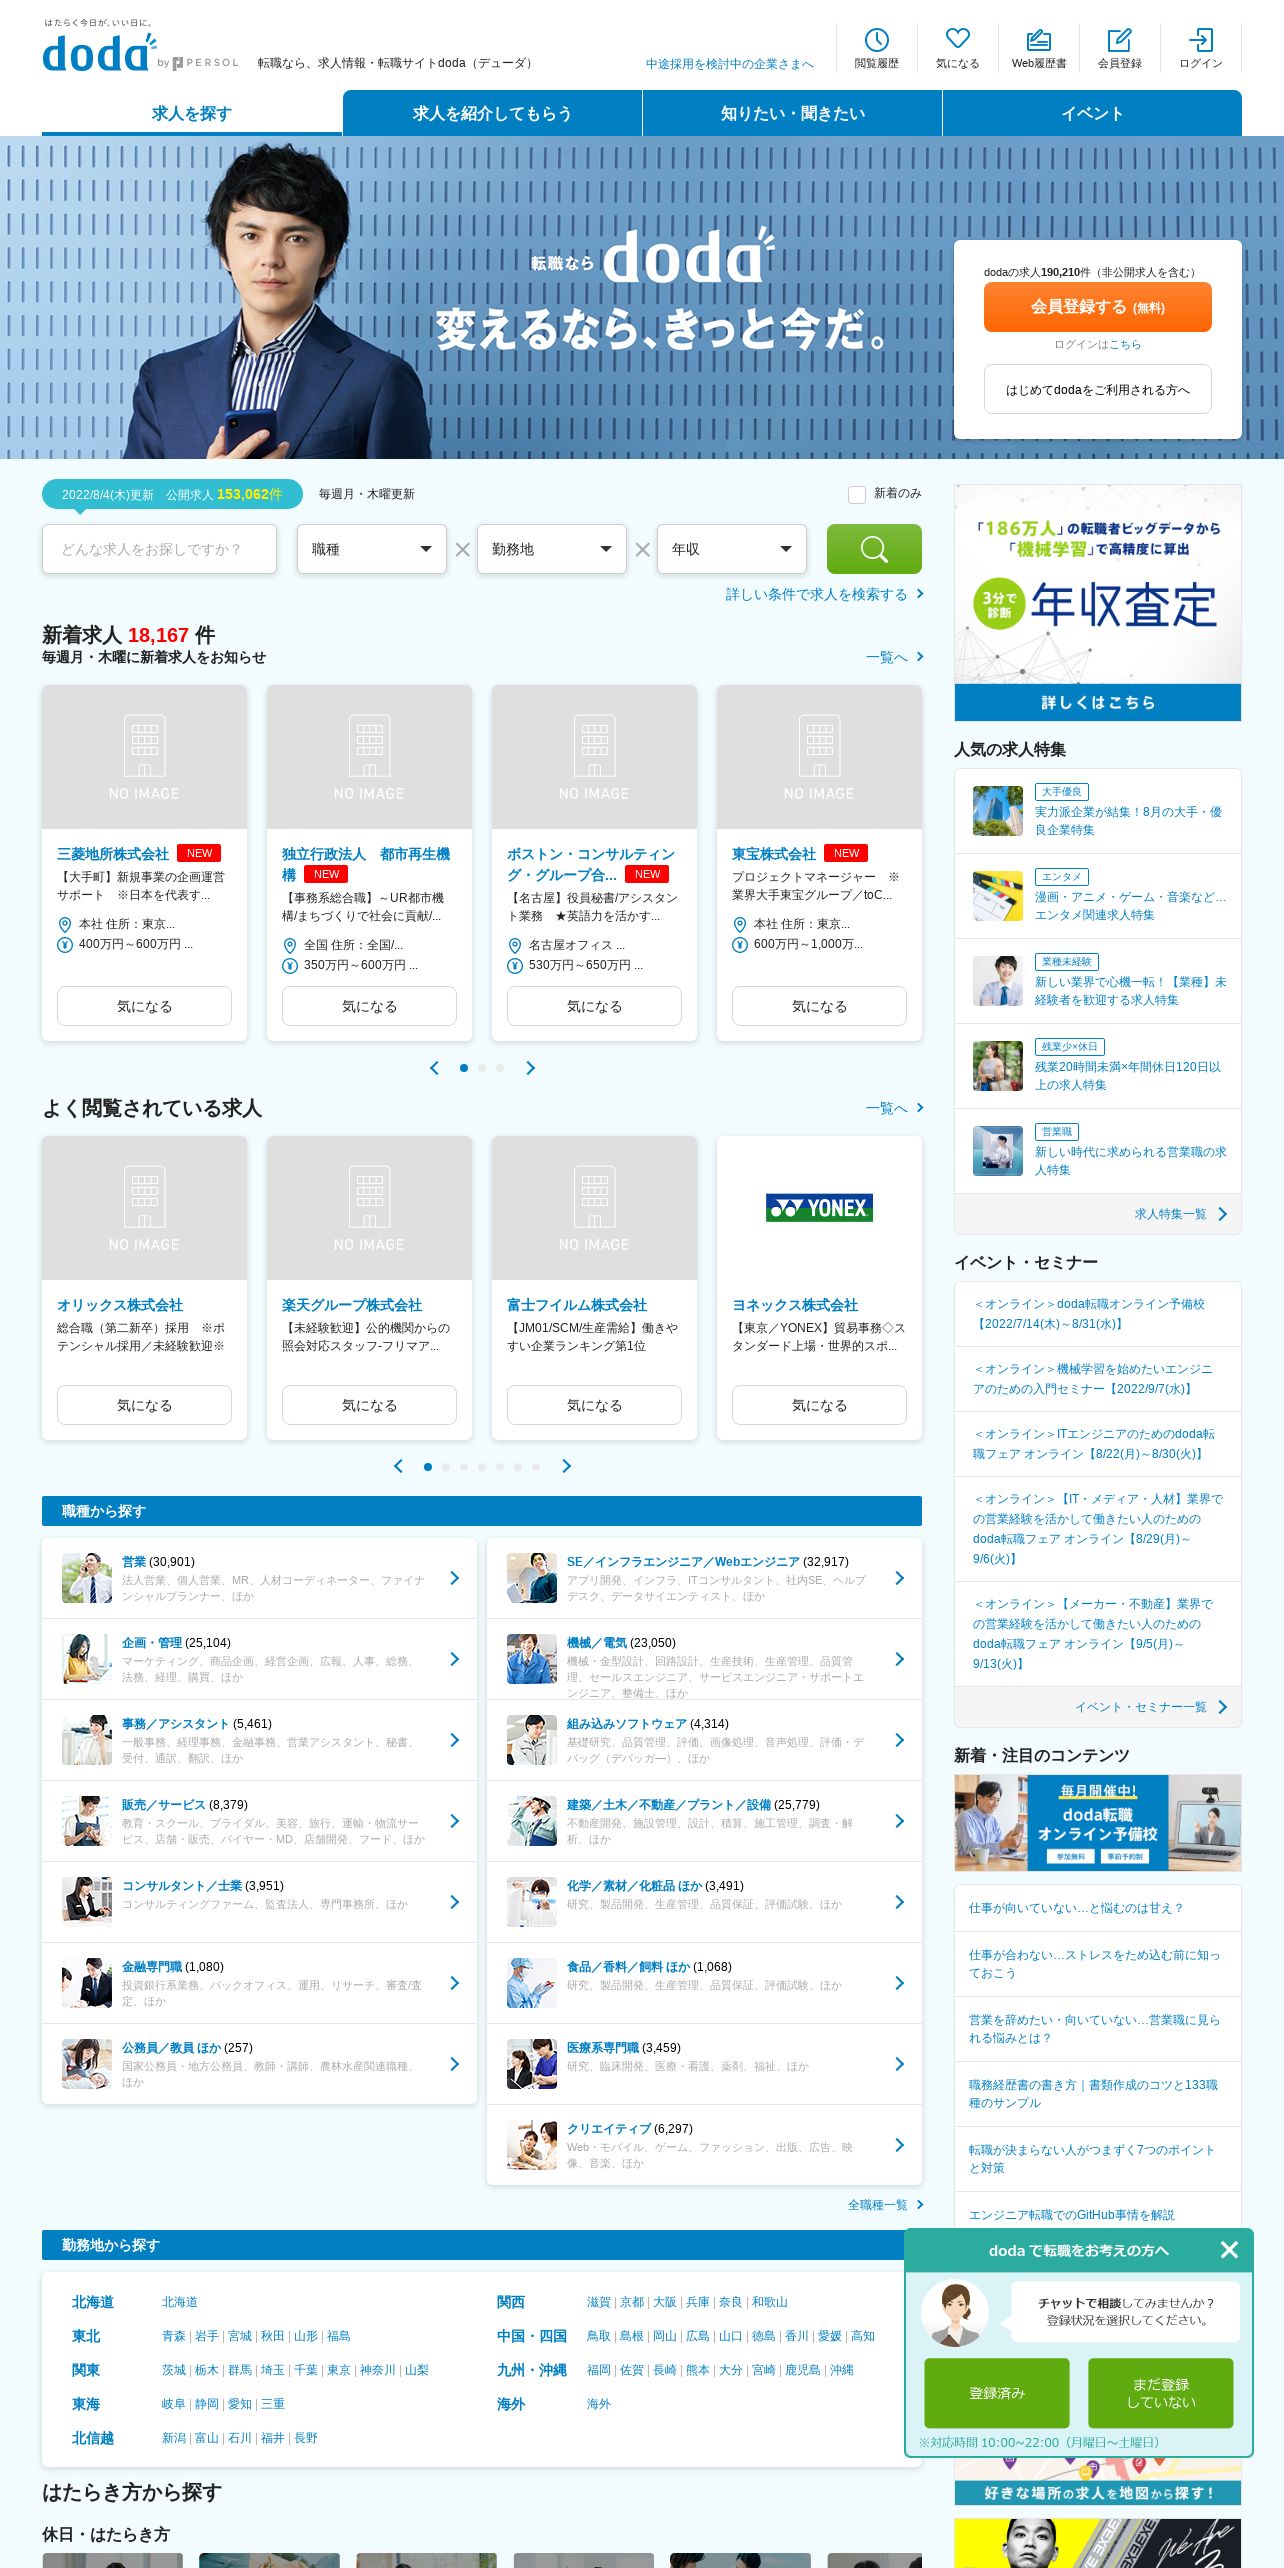The width and height of the screenshot is (1284, 2568).
Task: Open 一覧へ next to 新着求人
Action: pos(894,657)
